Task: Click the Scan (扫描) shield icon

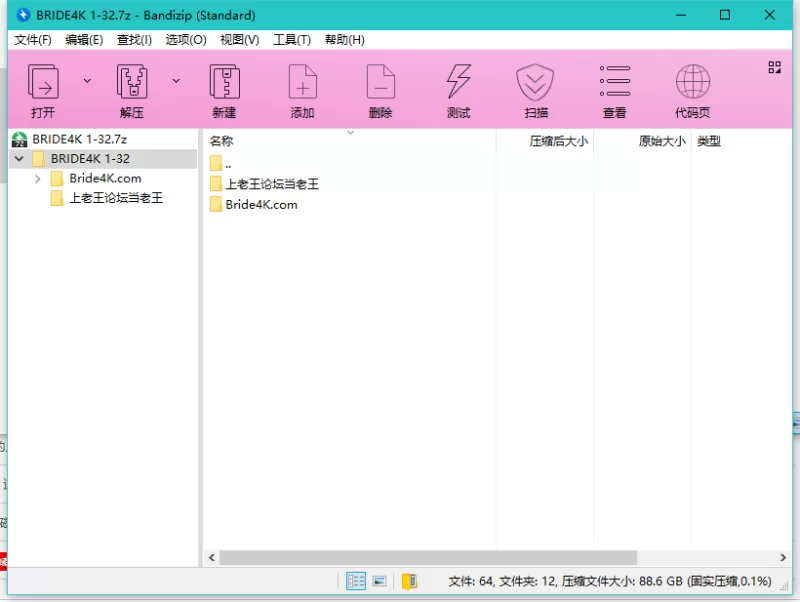Action: [535, 82]
